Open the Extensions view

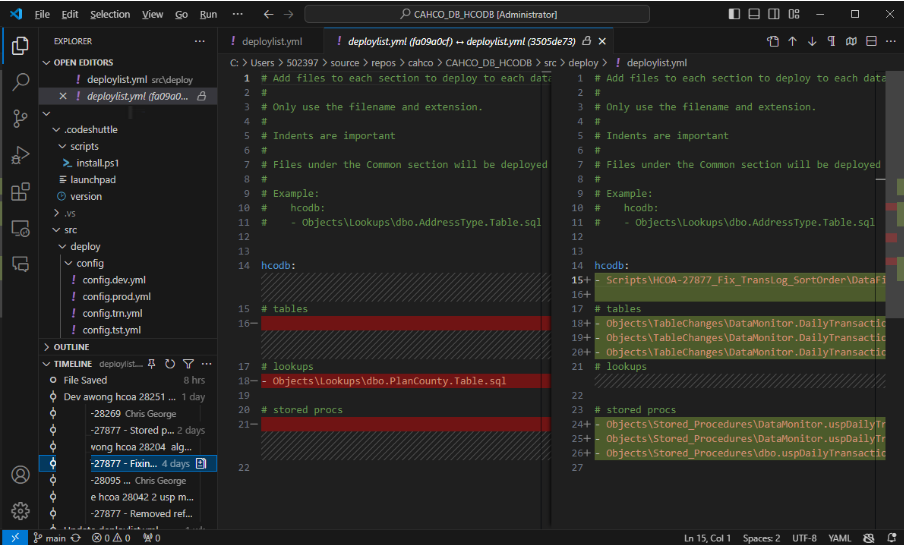point(20,192)
